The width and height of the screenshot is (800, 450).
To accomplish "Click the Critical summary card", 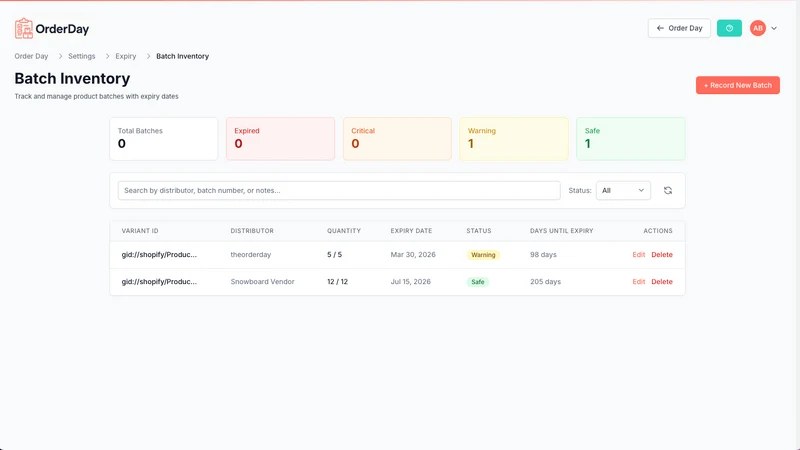I will [x=397, y=139].
